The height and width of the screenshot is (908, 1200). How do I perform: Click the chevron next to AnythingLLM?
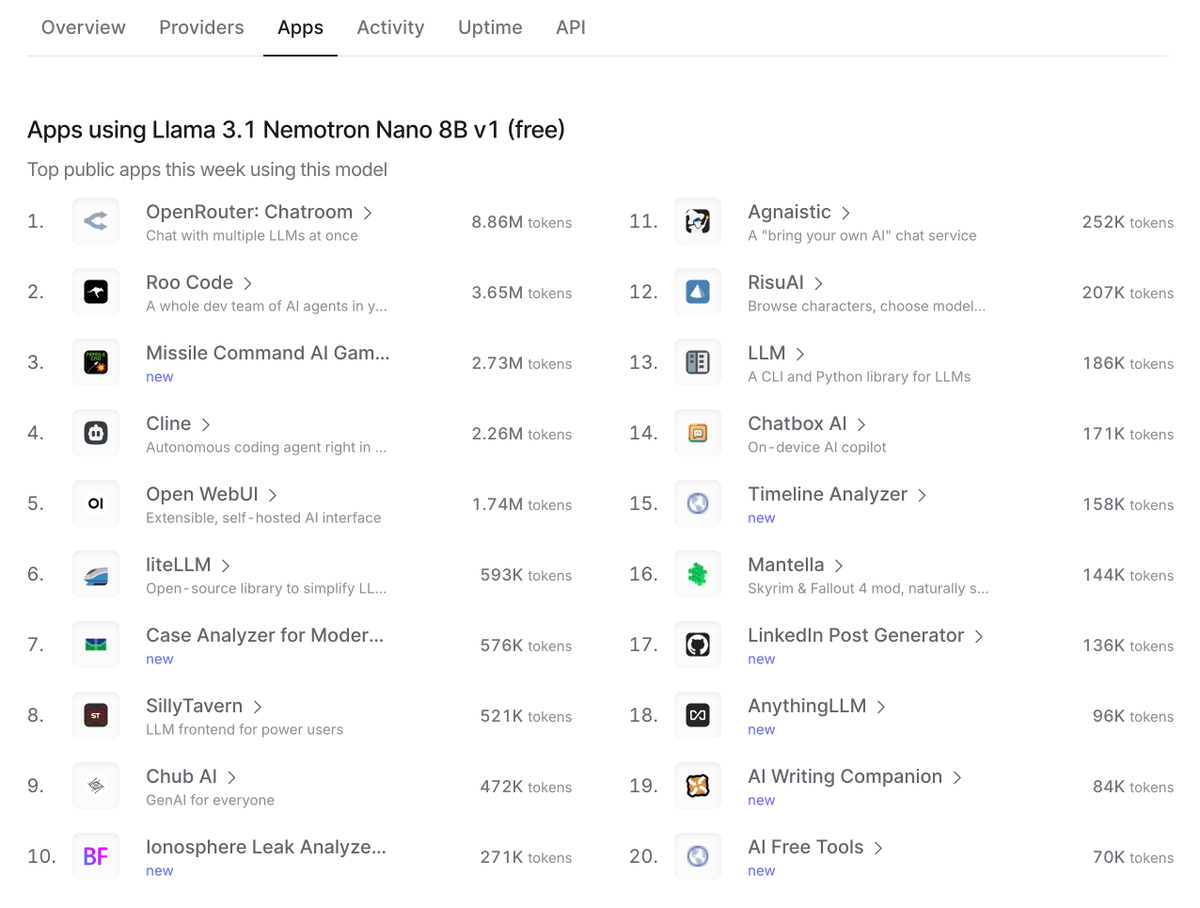pyautogui.click(x=881, y=707)
